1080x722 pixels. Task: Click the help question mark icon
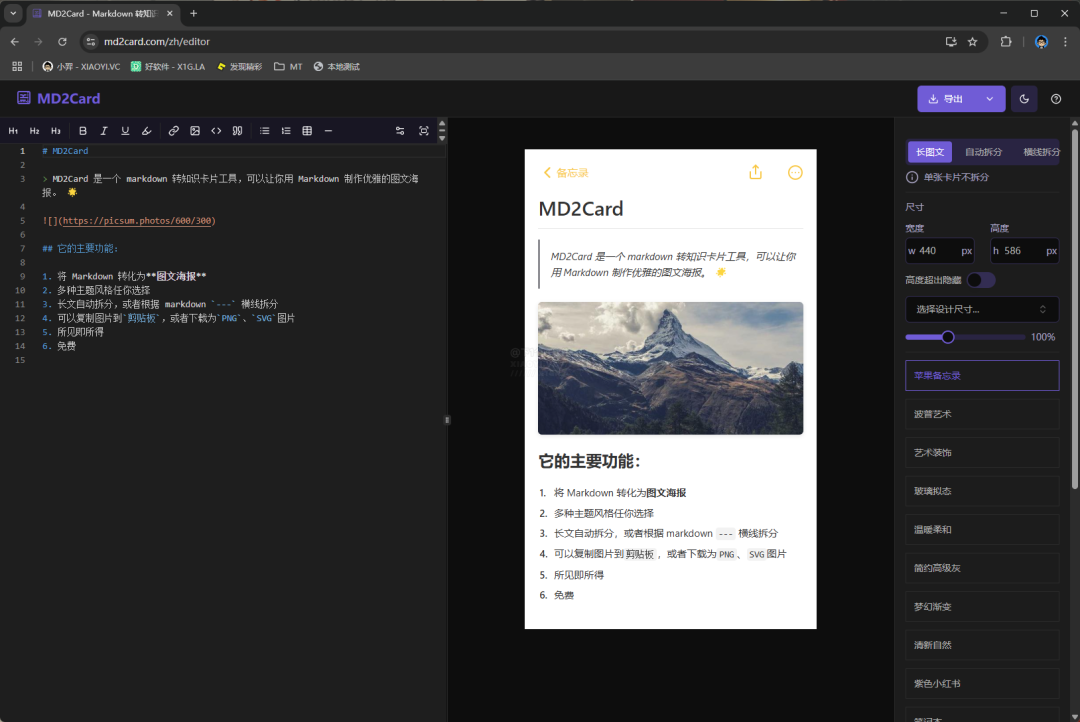[x=1056, y=99]
